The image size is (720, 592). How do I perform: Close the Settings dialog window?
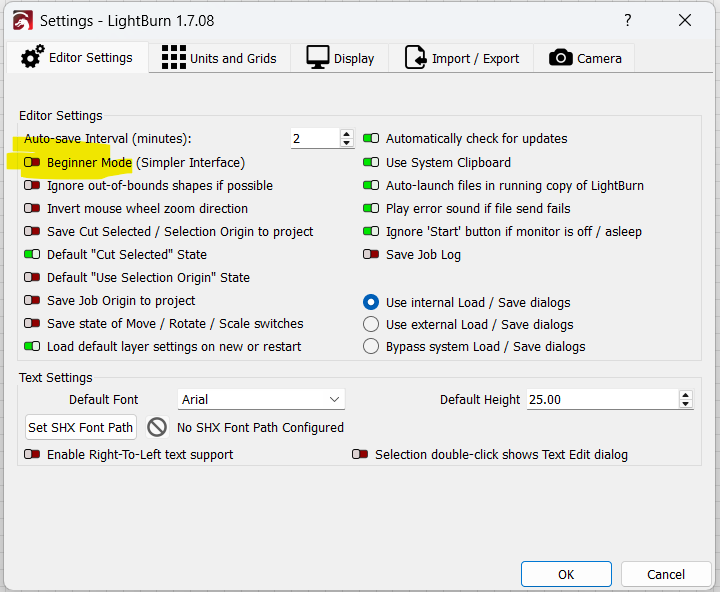(x=685, y=20)
